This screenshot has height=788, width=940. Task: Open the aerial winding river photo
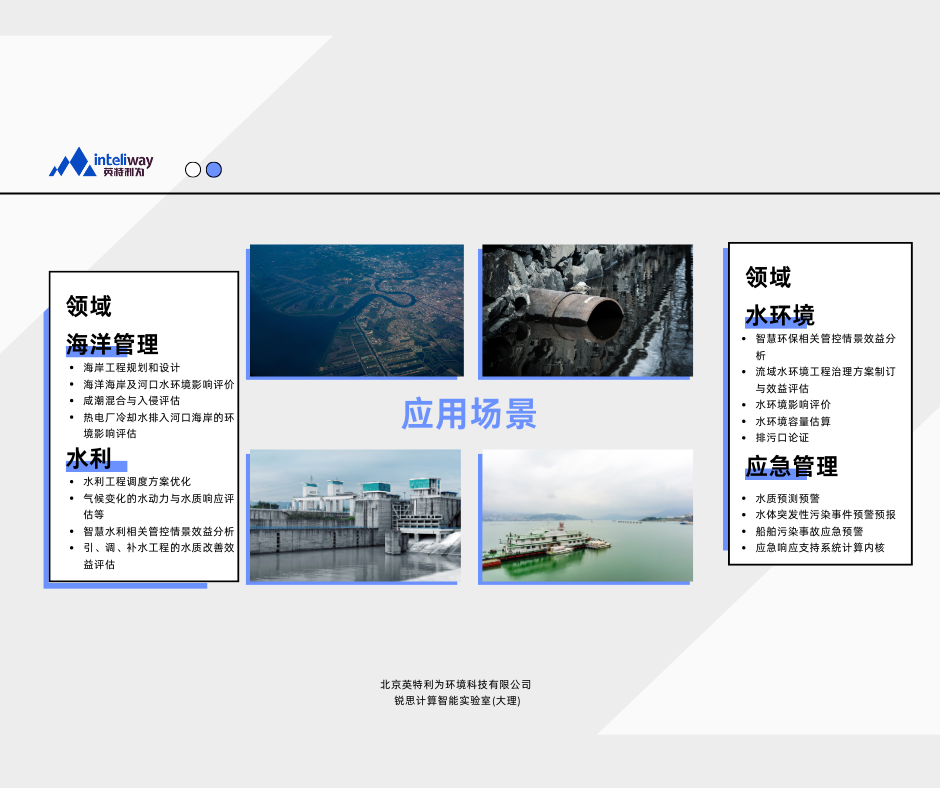pos(356,310)
